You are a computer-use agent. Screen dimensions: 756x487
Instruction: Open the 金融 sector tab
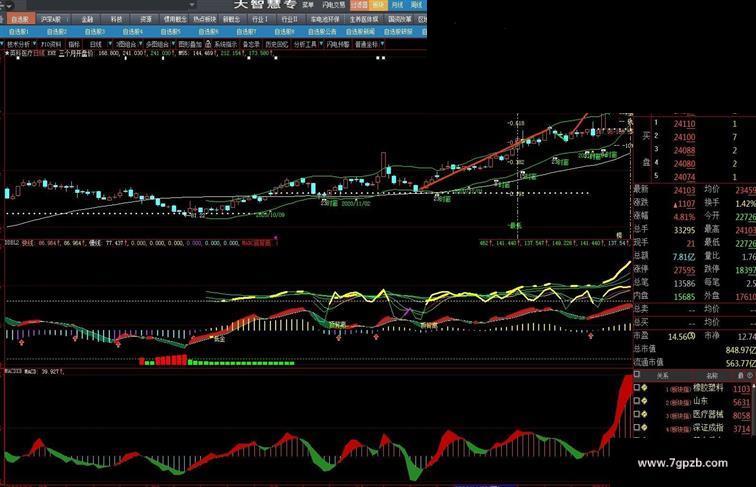87,19
